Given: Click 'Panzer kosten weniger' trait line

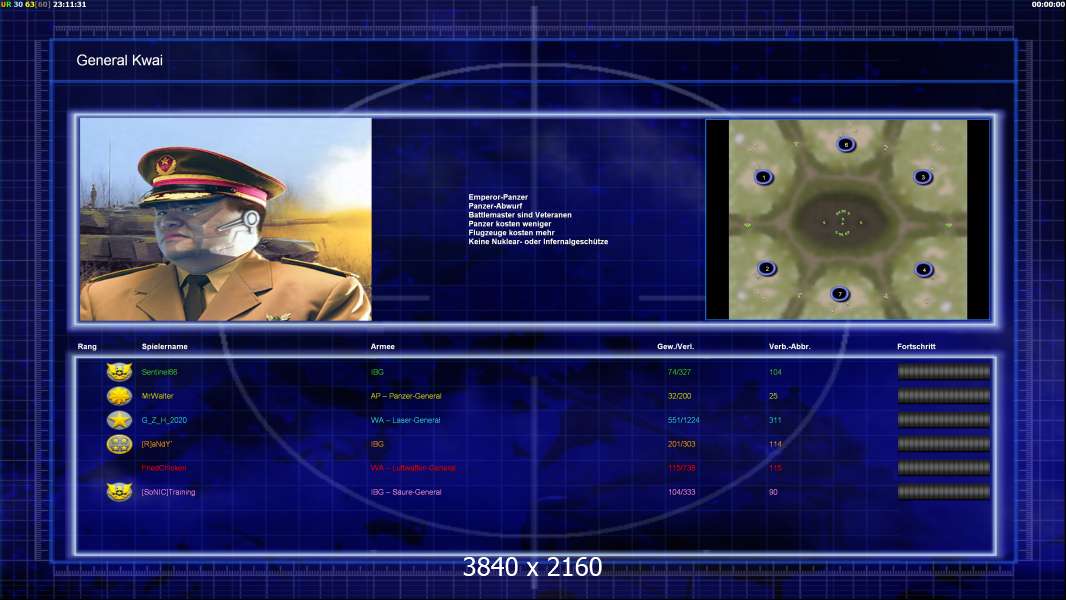Looking at the screenshot, I should (509, 224).
